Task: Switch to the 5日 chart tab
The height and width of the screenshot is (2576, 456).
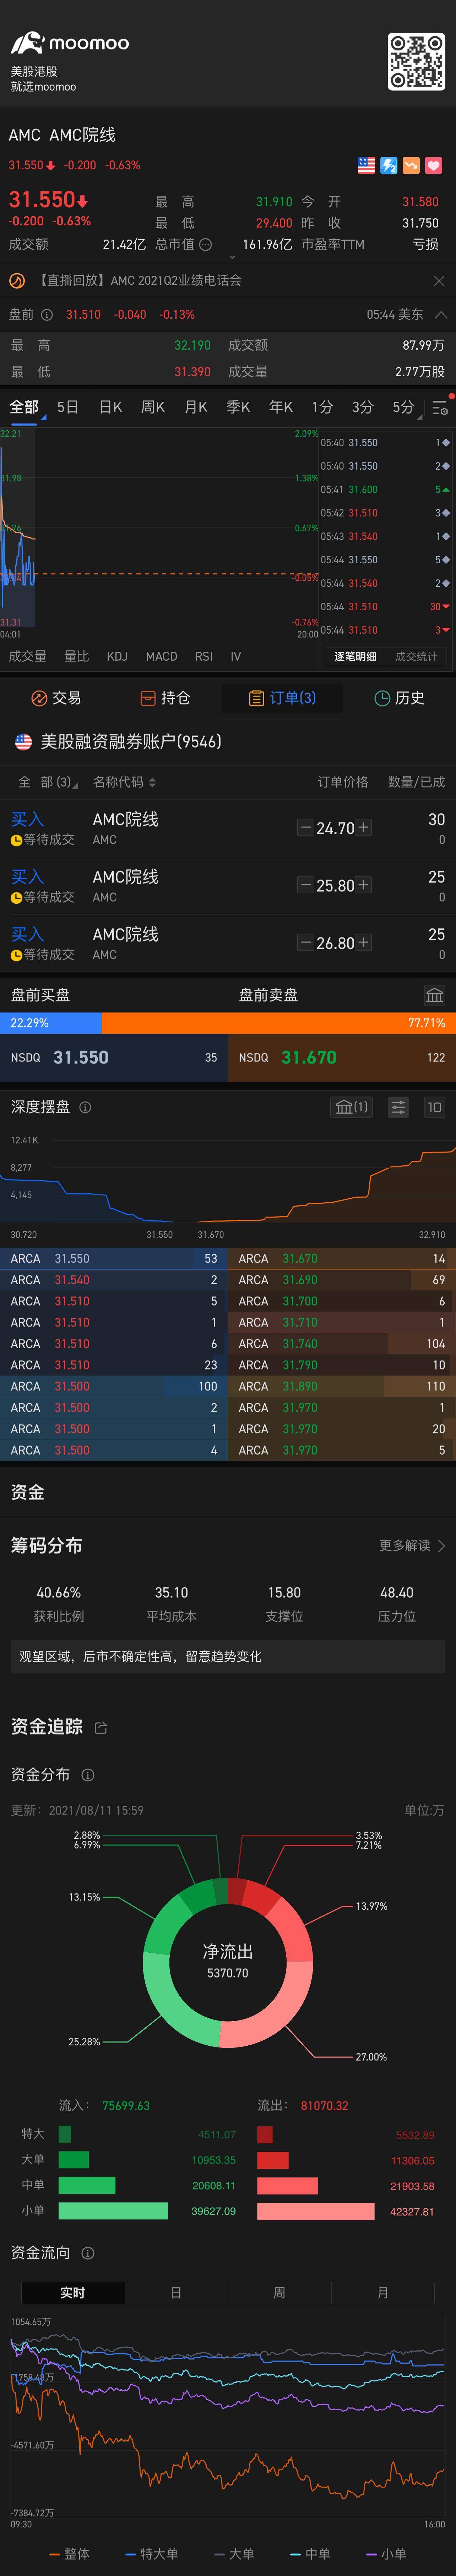Action: [68, 407]
